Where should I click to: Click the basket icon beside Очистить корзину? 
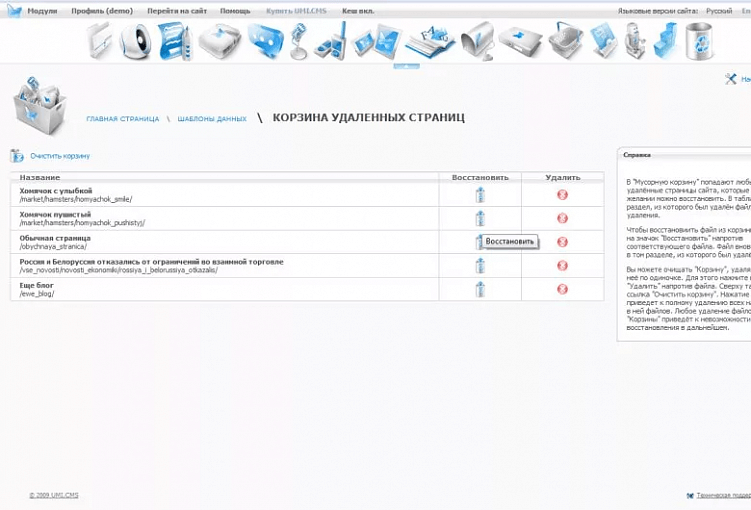17,156
